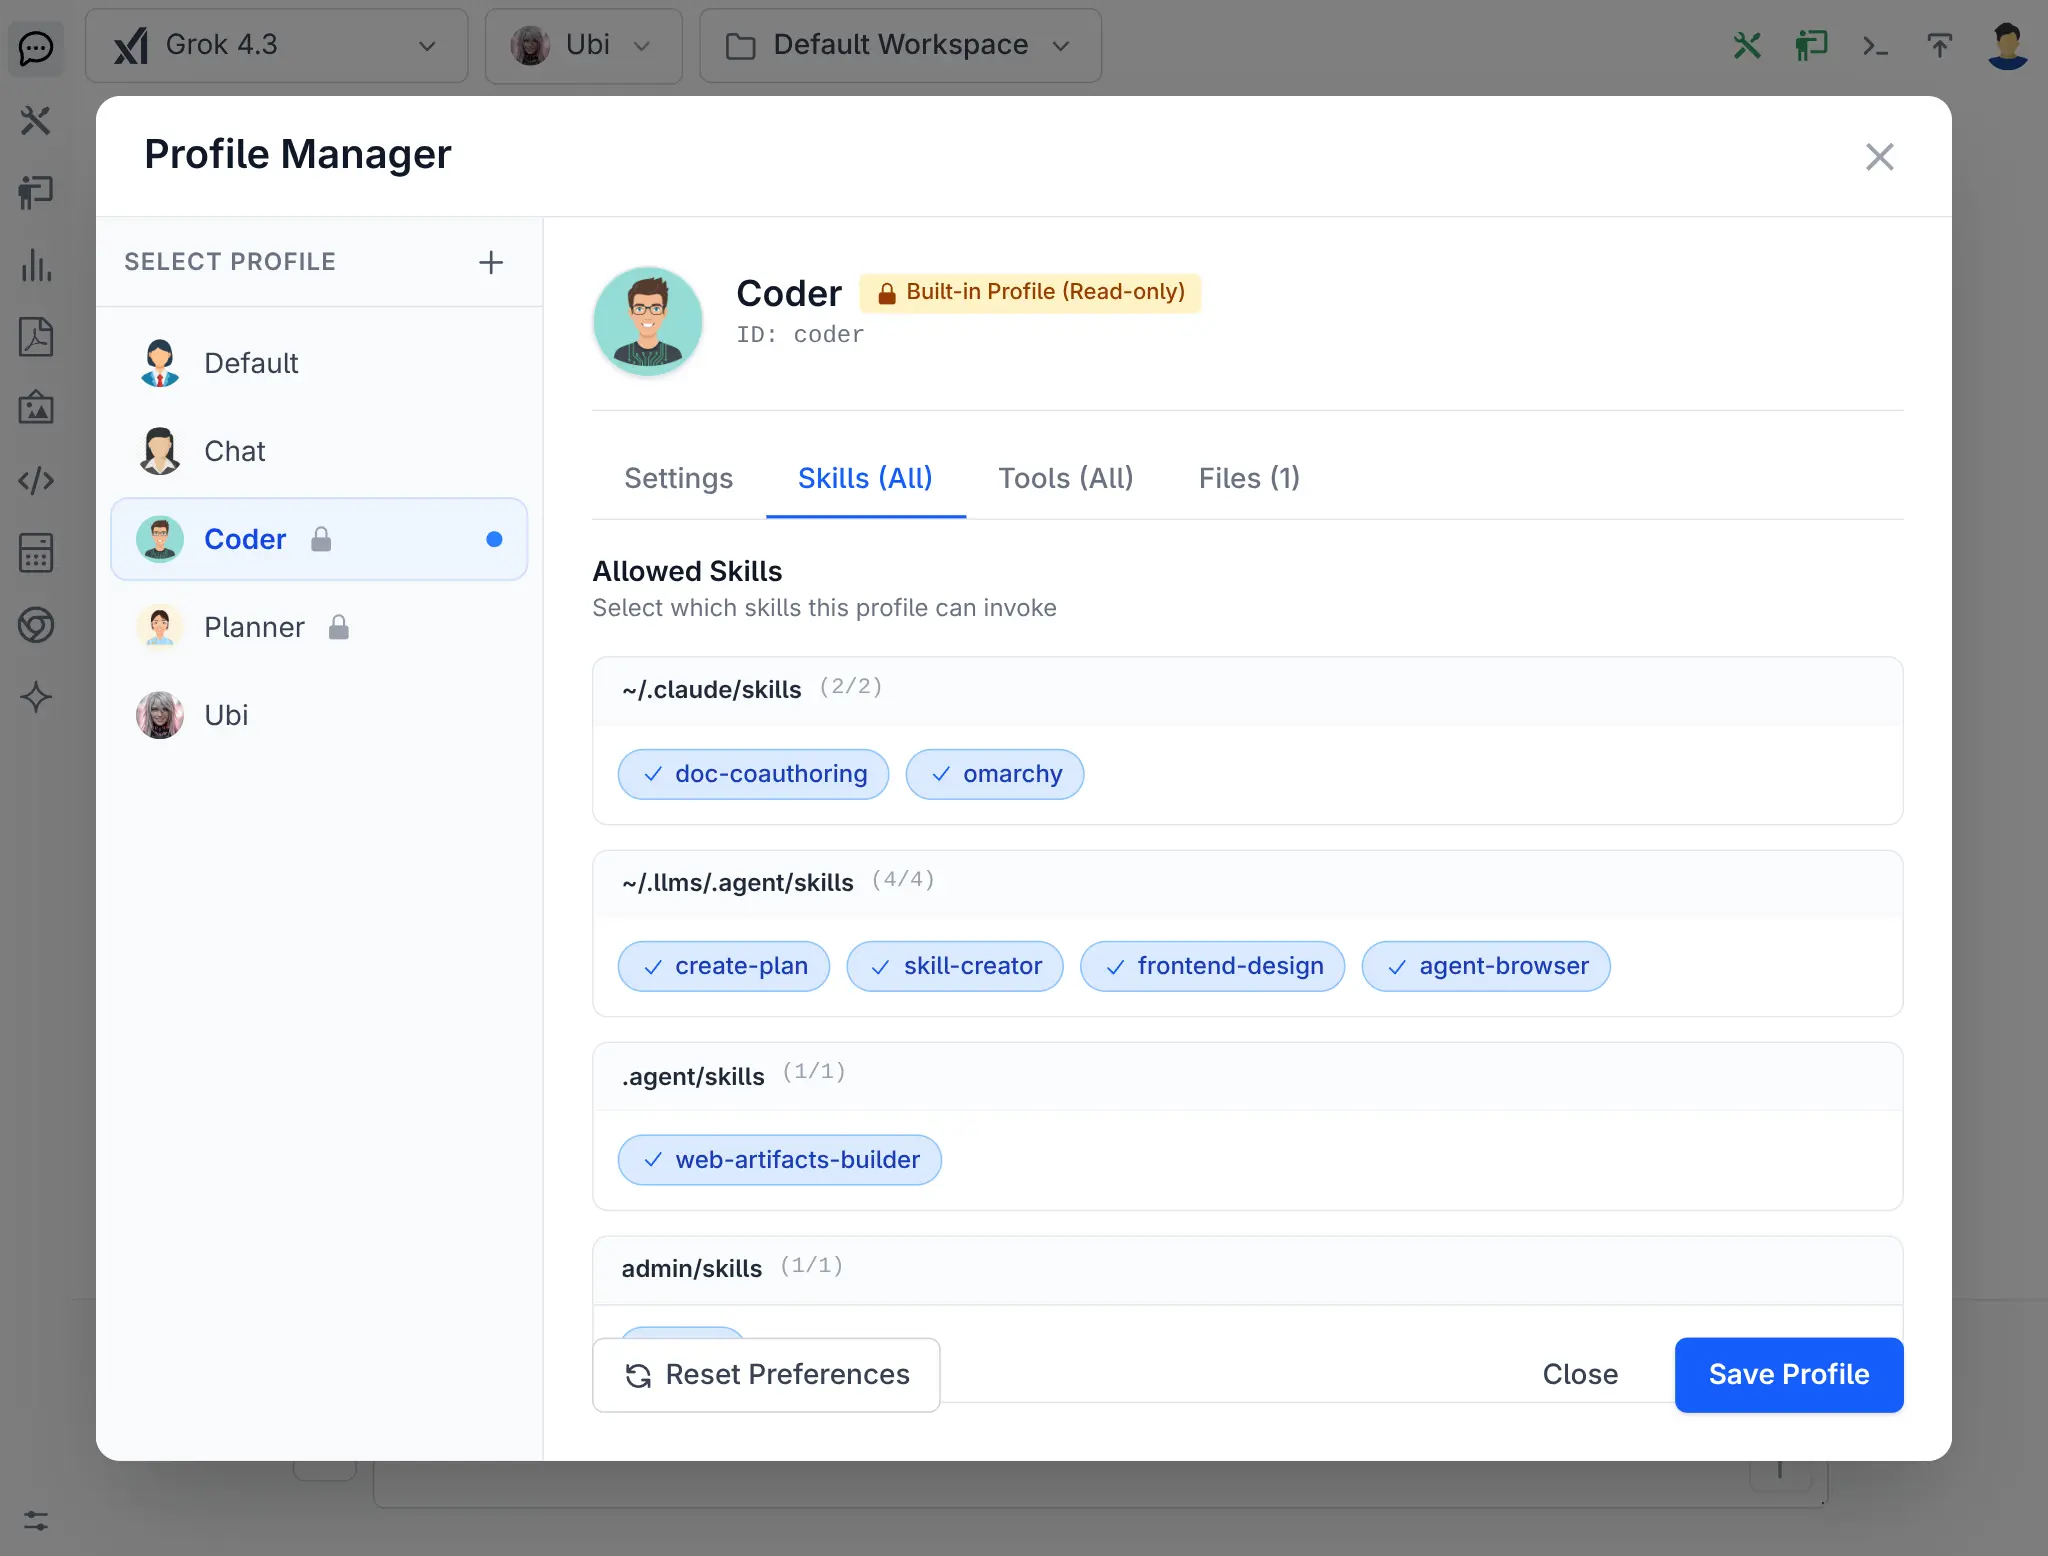Screen dimensions: 2048x1556
Task: Toggle the doc-coauthoring skill
Action: coord(753,774)
